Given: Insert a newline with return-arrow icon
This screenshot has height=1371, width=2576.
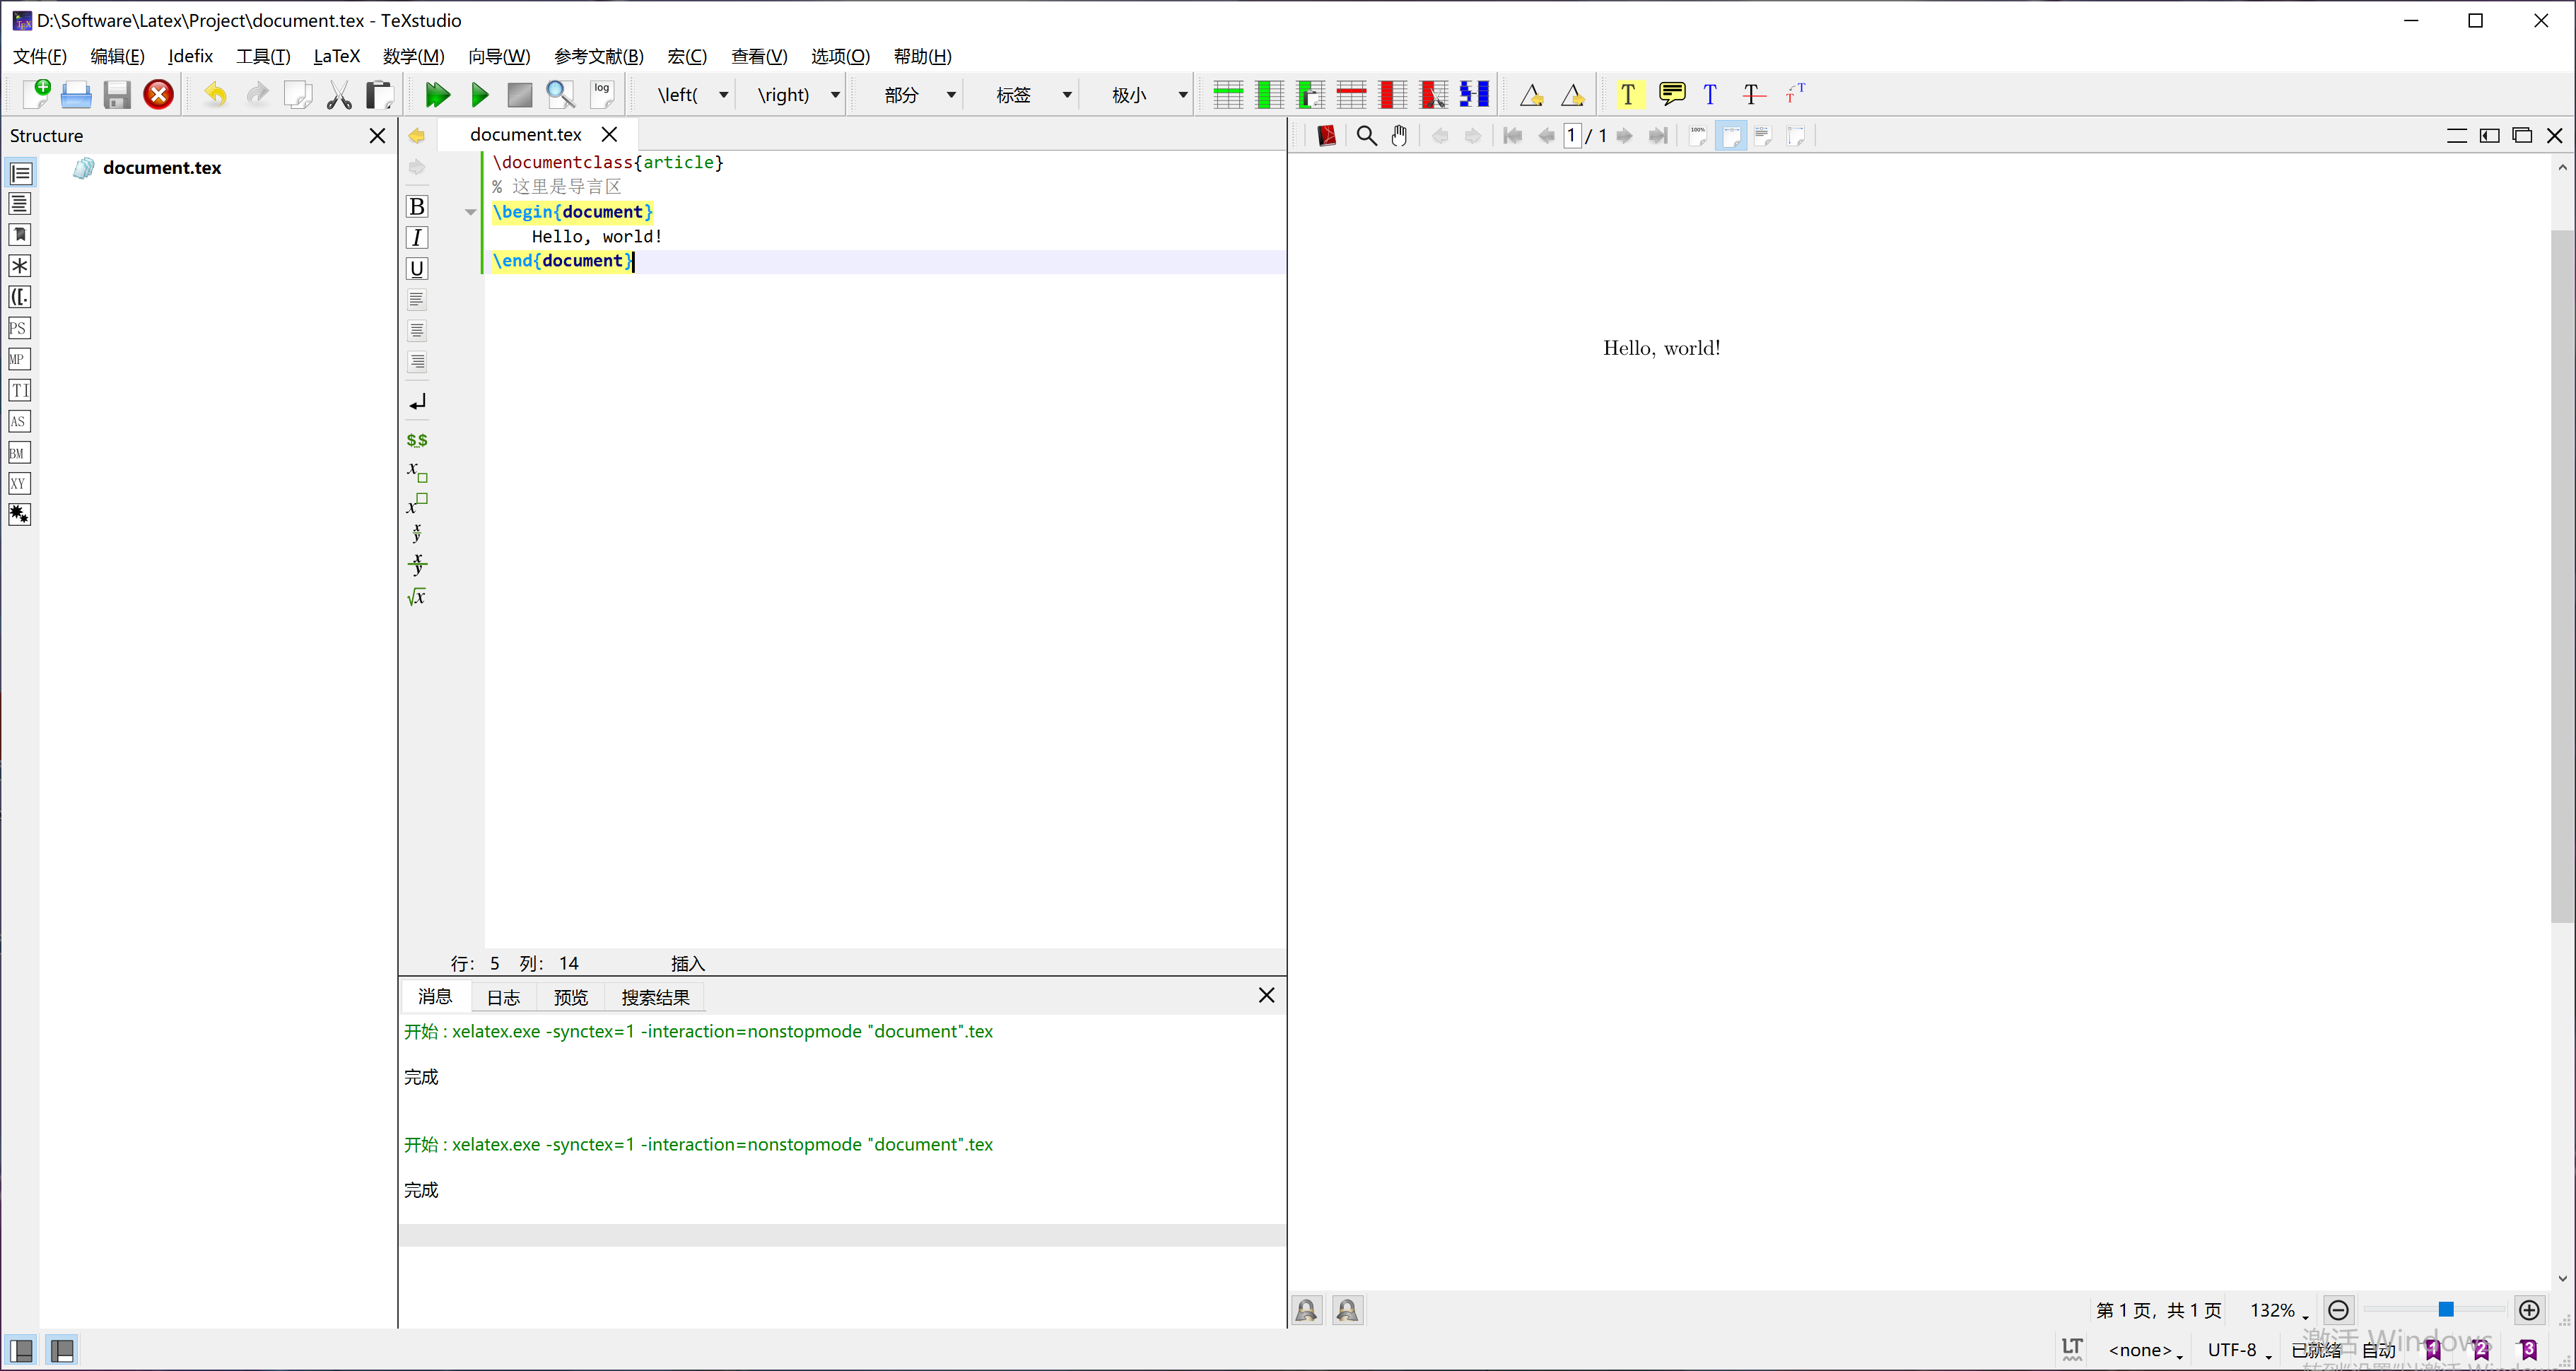Looking at the screenshot, I should [x=417, y=402].
